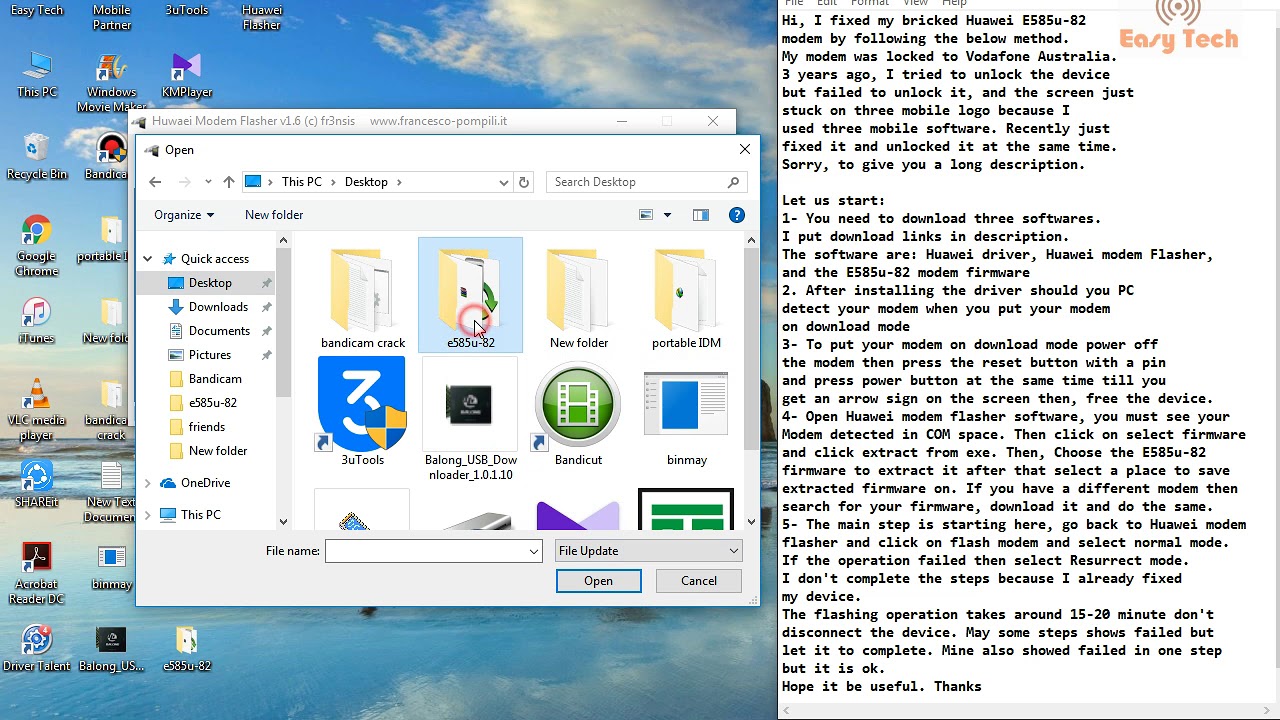Open the Format menu in Notepad
This screenshot has height=720, width=1280.
[869, 4]
